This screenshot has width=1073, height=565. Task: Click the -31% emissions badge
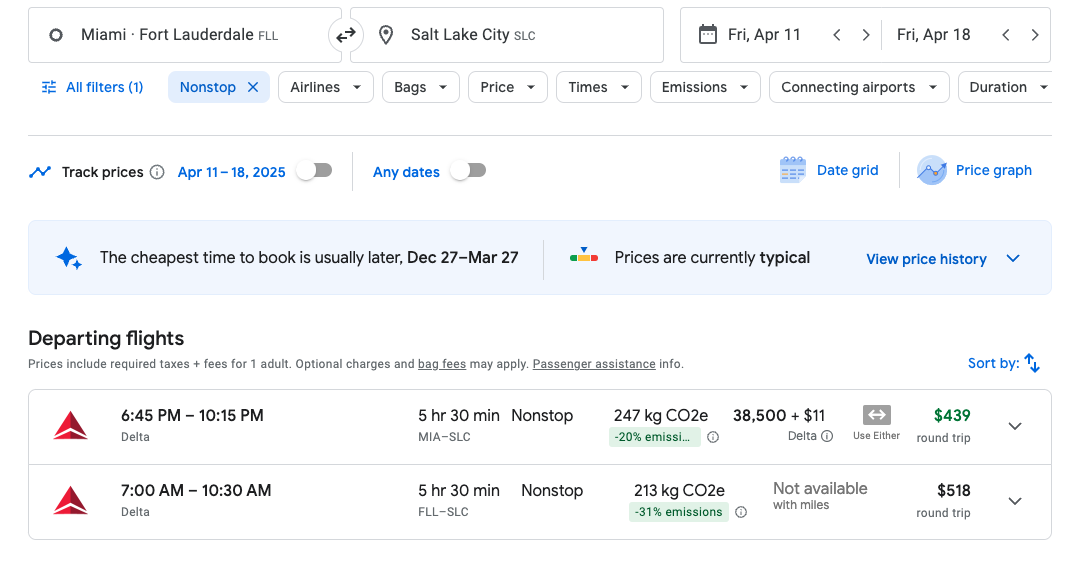pyautogui.click(x=678, y=512)
